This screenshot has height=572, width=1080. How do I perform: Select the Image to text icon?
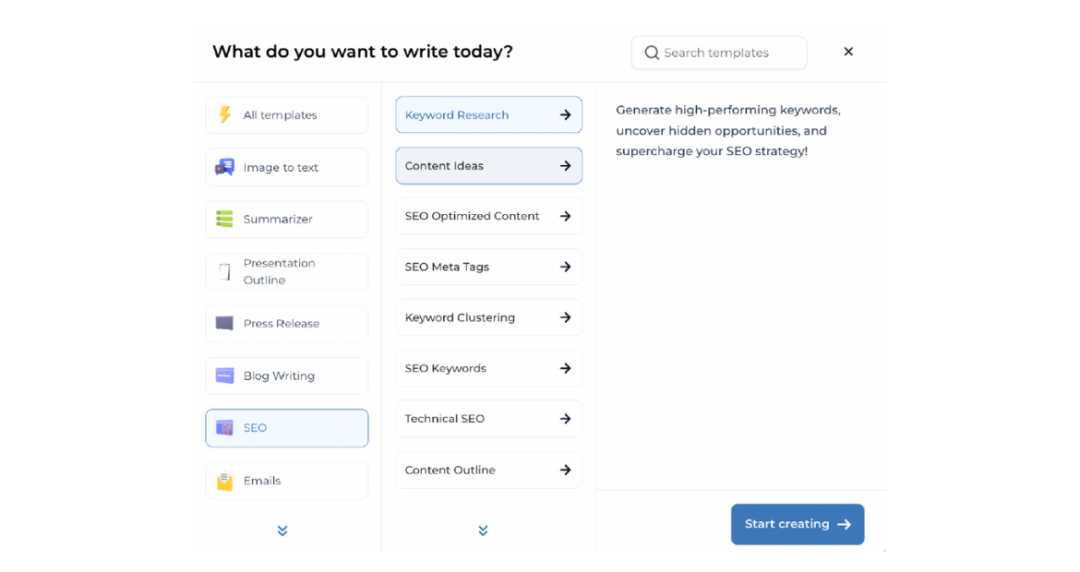pos(225,167)
